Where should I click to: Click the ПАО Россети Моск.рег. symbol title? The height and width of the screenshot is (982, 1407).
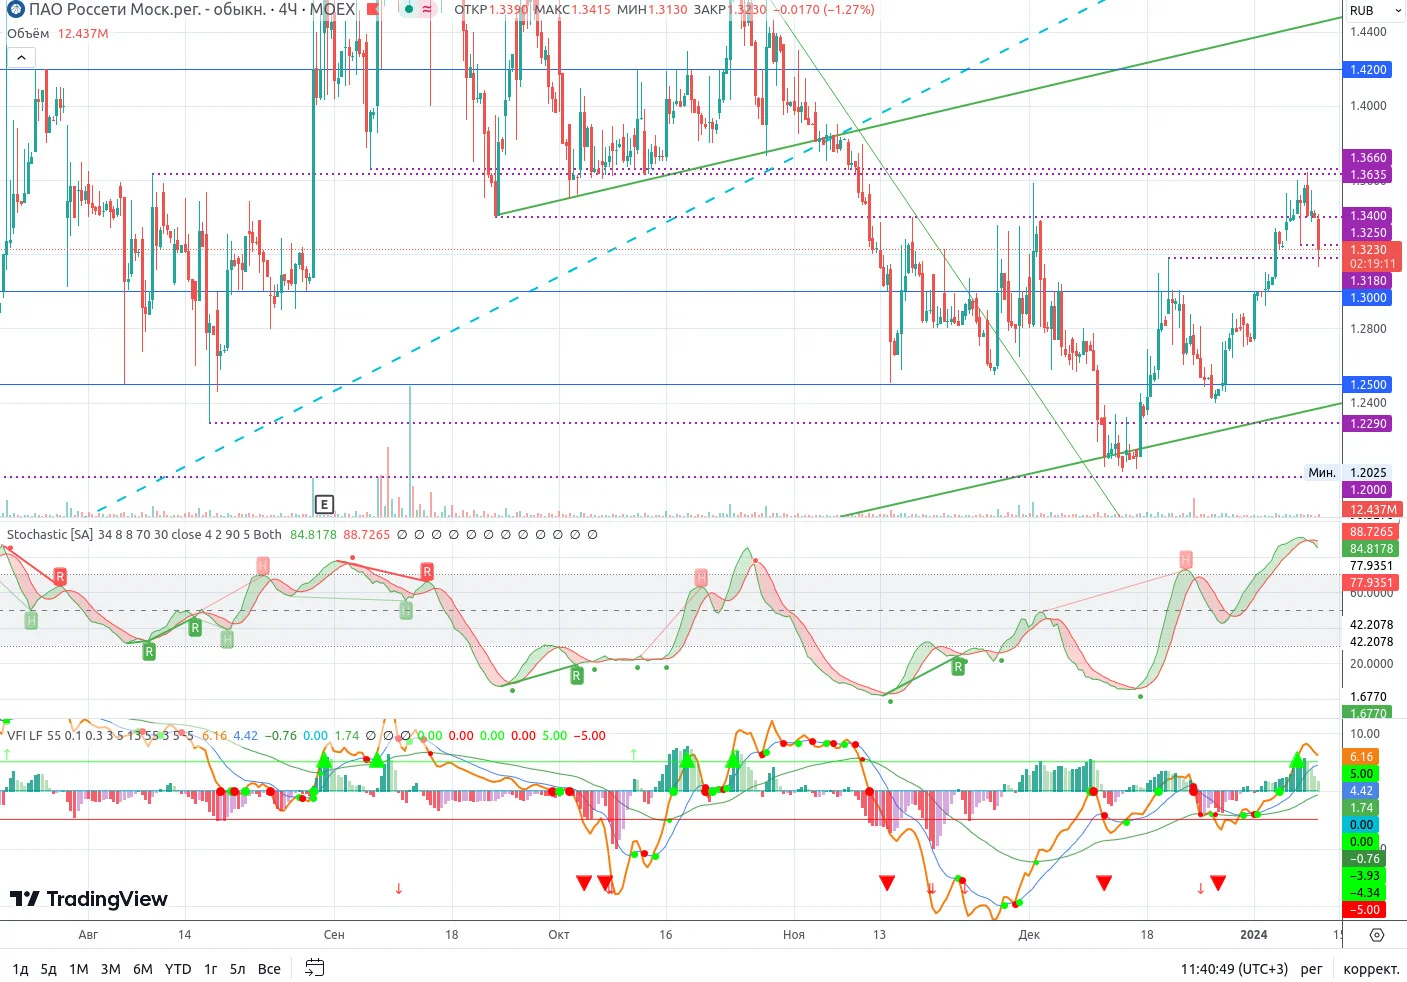point(148,10)
